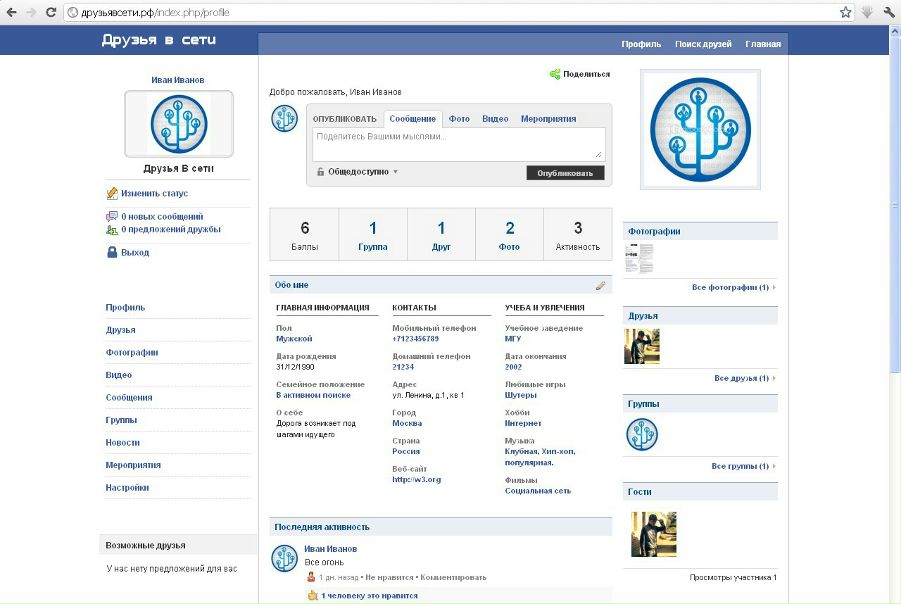Image resolution: width=901 pixels, height=604 pixels.
Task: Click the pencil icon beside Изменить статус
Action: click(112, 193)
